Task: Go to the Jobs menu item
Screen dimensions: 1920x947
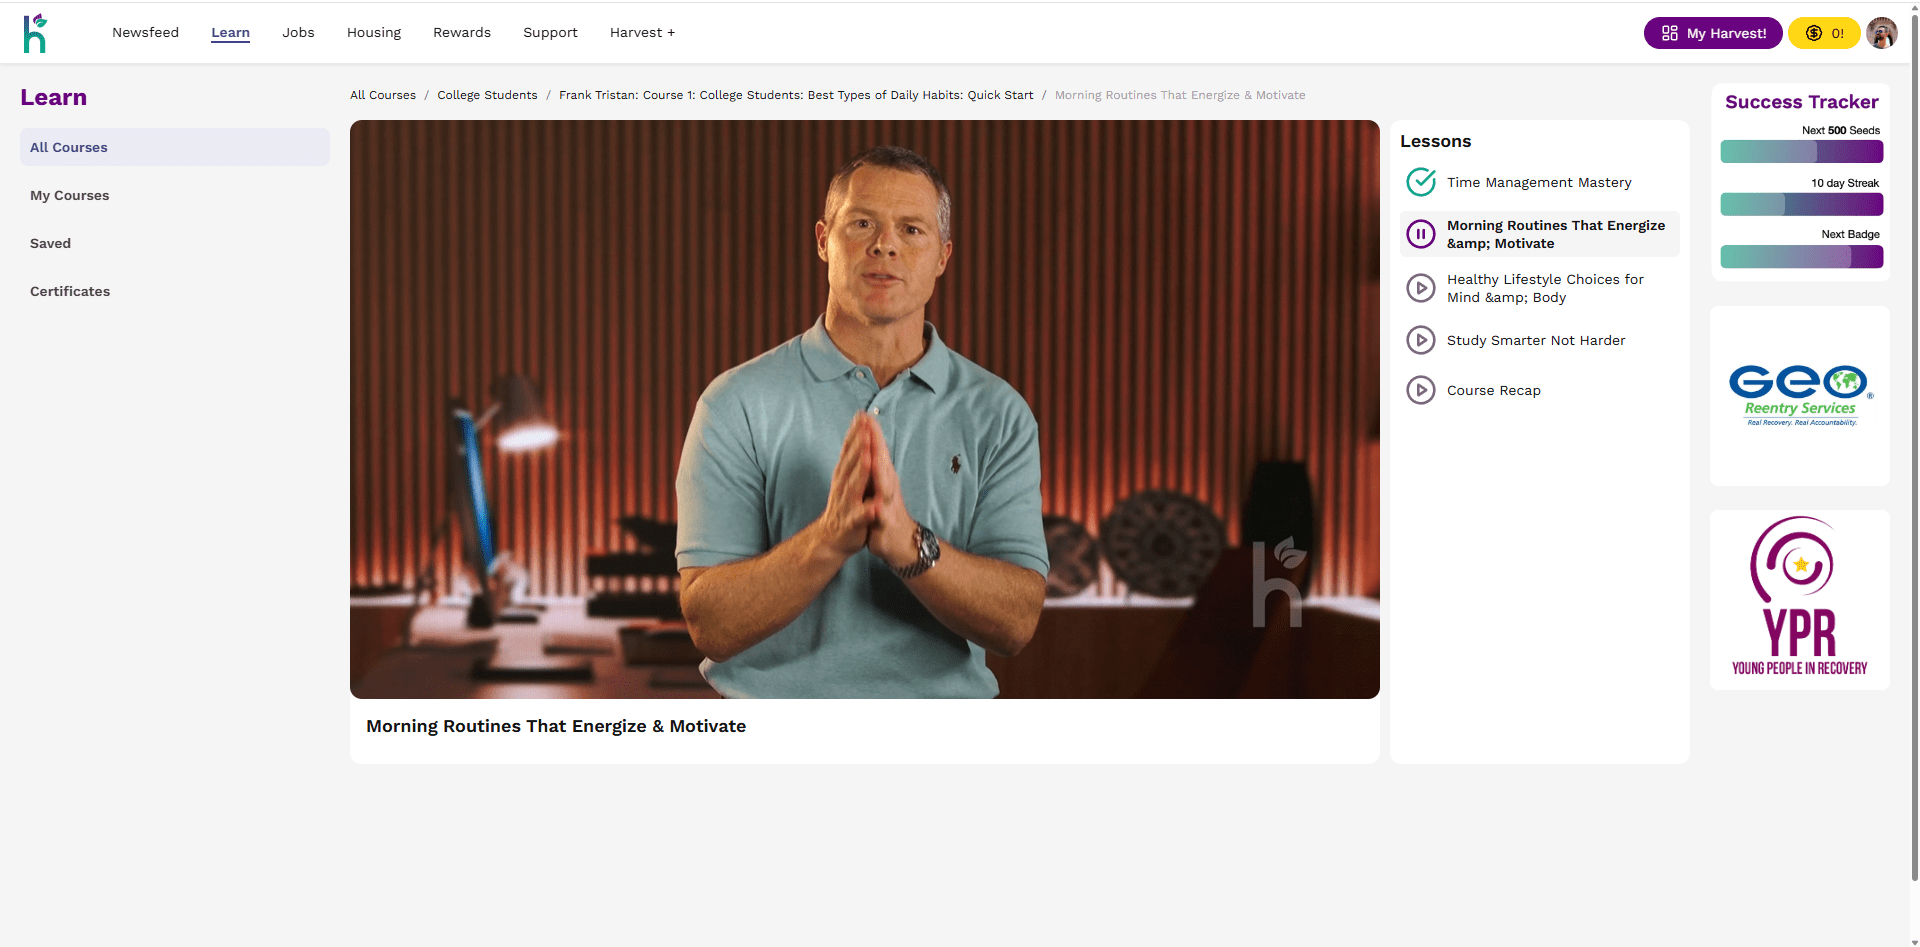Action: (x=298, y=33)
